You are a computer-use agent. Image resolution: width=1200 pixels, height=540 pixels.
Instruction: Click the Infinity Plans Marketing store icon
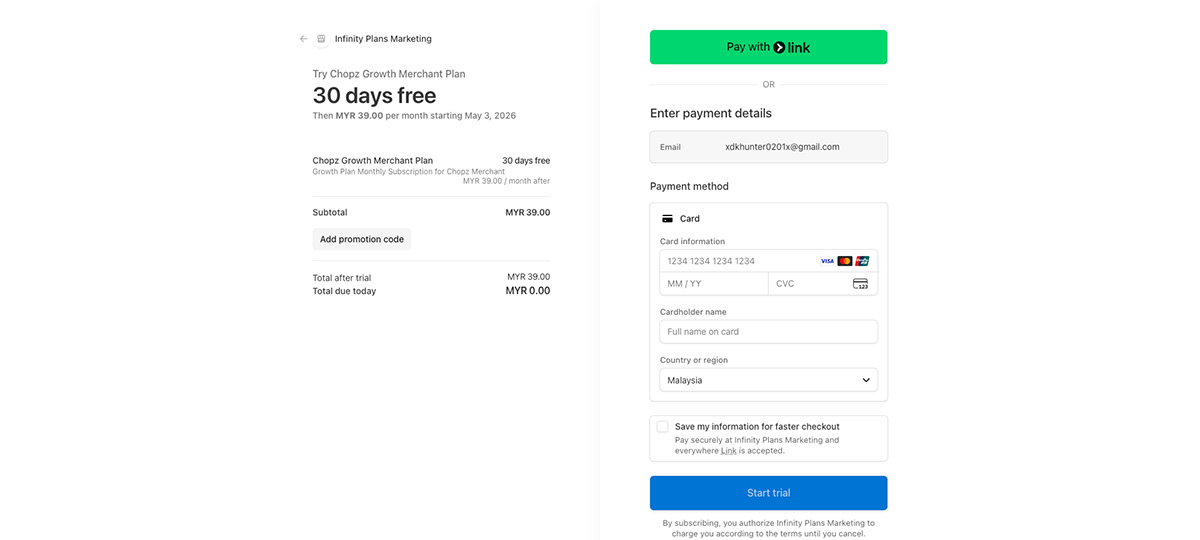[x=321, y=39]
